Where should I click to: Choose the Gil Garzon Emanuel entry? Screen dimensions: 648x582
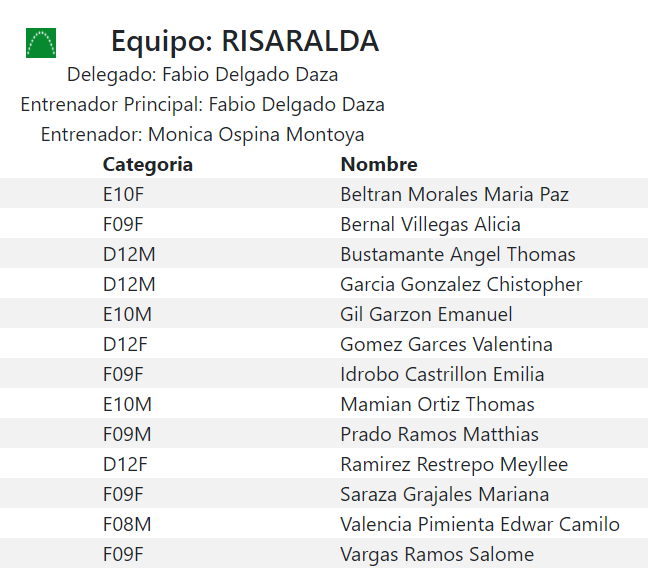coord(426,315)
